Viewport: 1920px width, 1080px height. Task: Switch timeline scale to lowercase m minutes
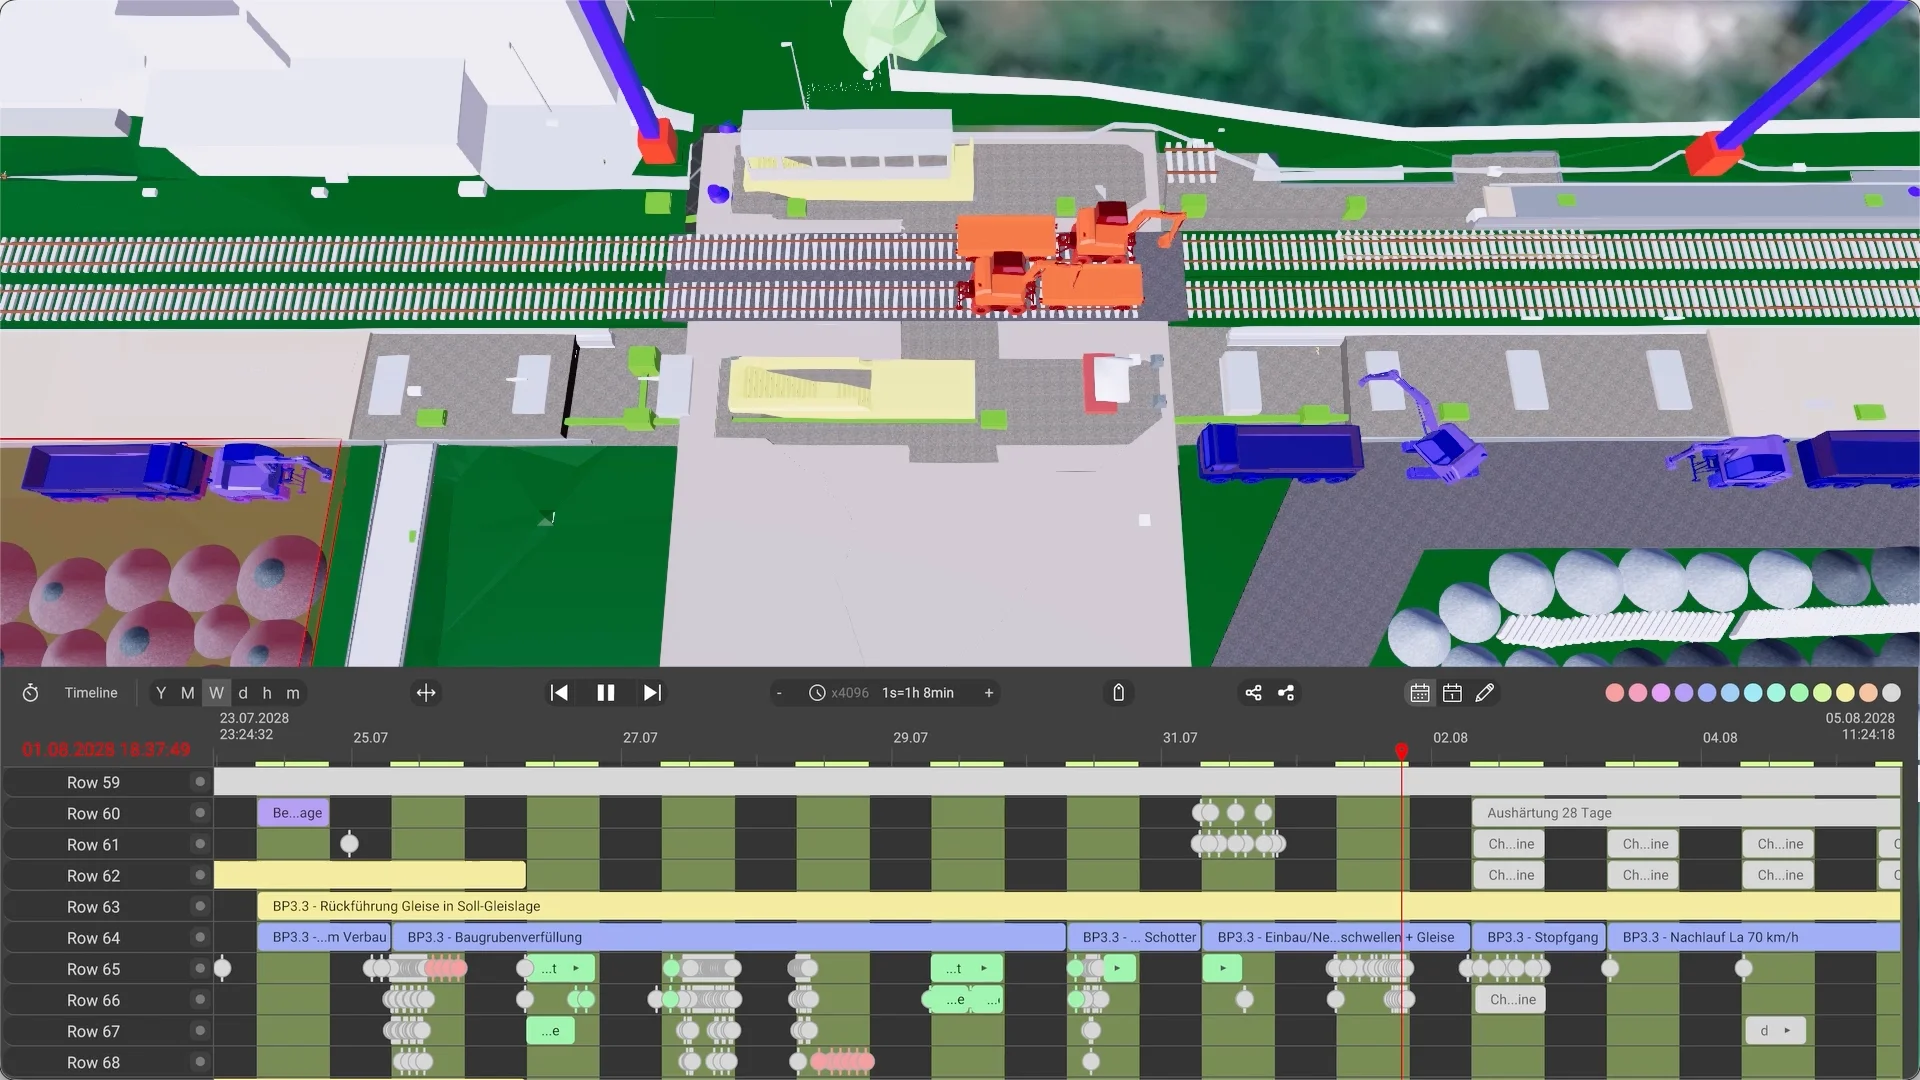[x=293, y=693]
